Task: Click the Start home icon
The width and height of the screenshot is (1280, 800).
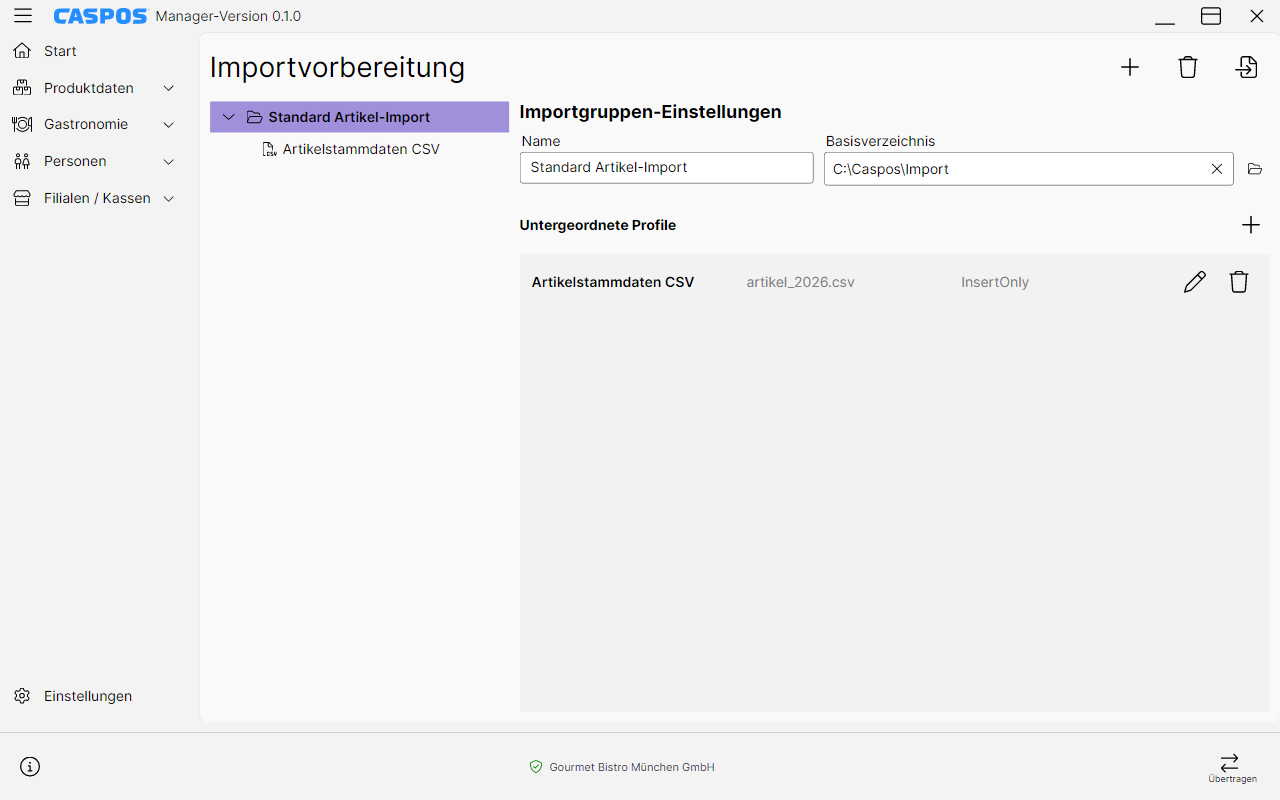Action: pyautogui.click(x=22, y=51)
